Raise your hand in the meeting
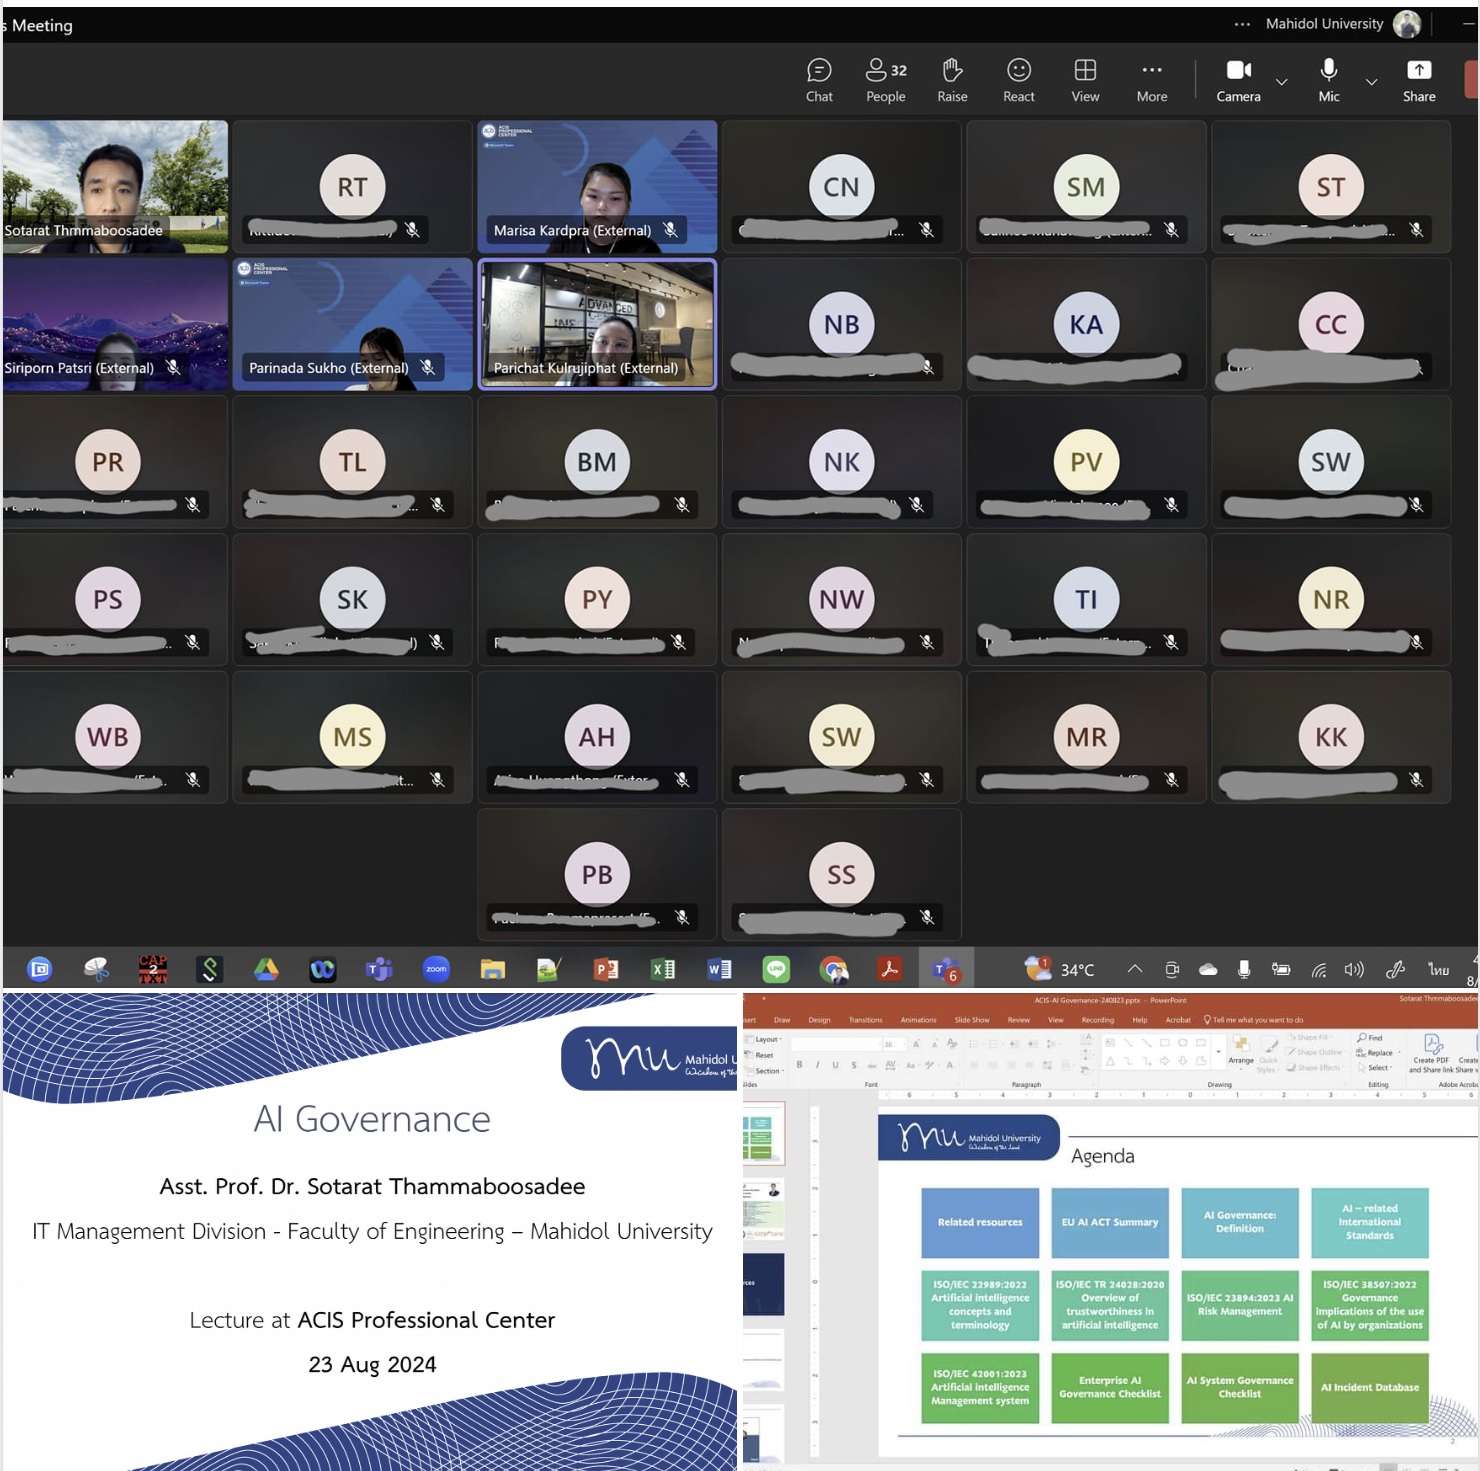 pos(952,80)
